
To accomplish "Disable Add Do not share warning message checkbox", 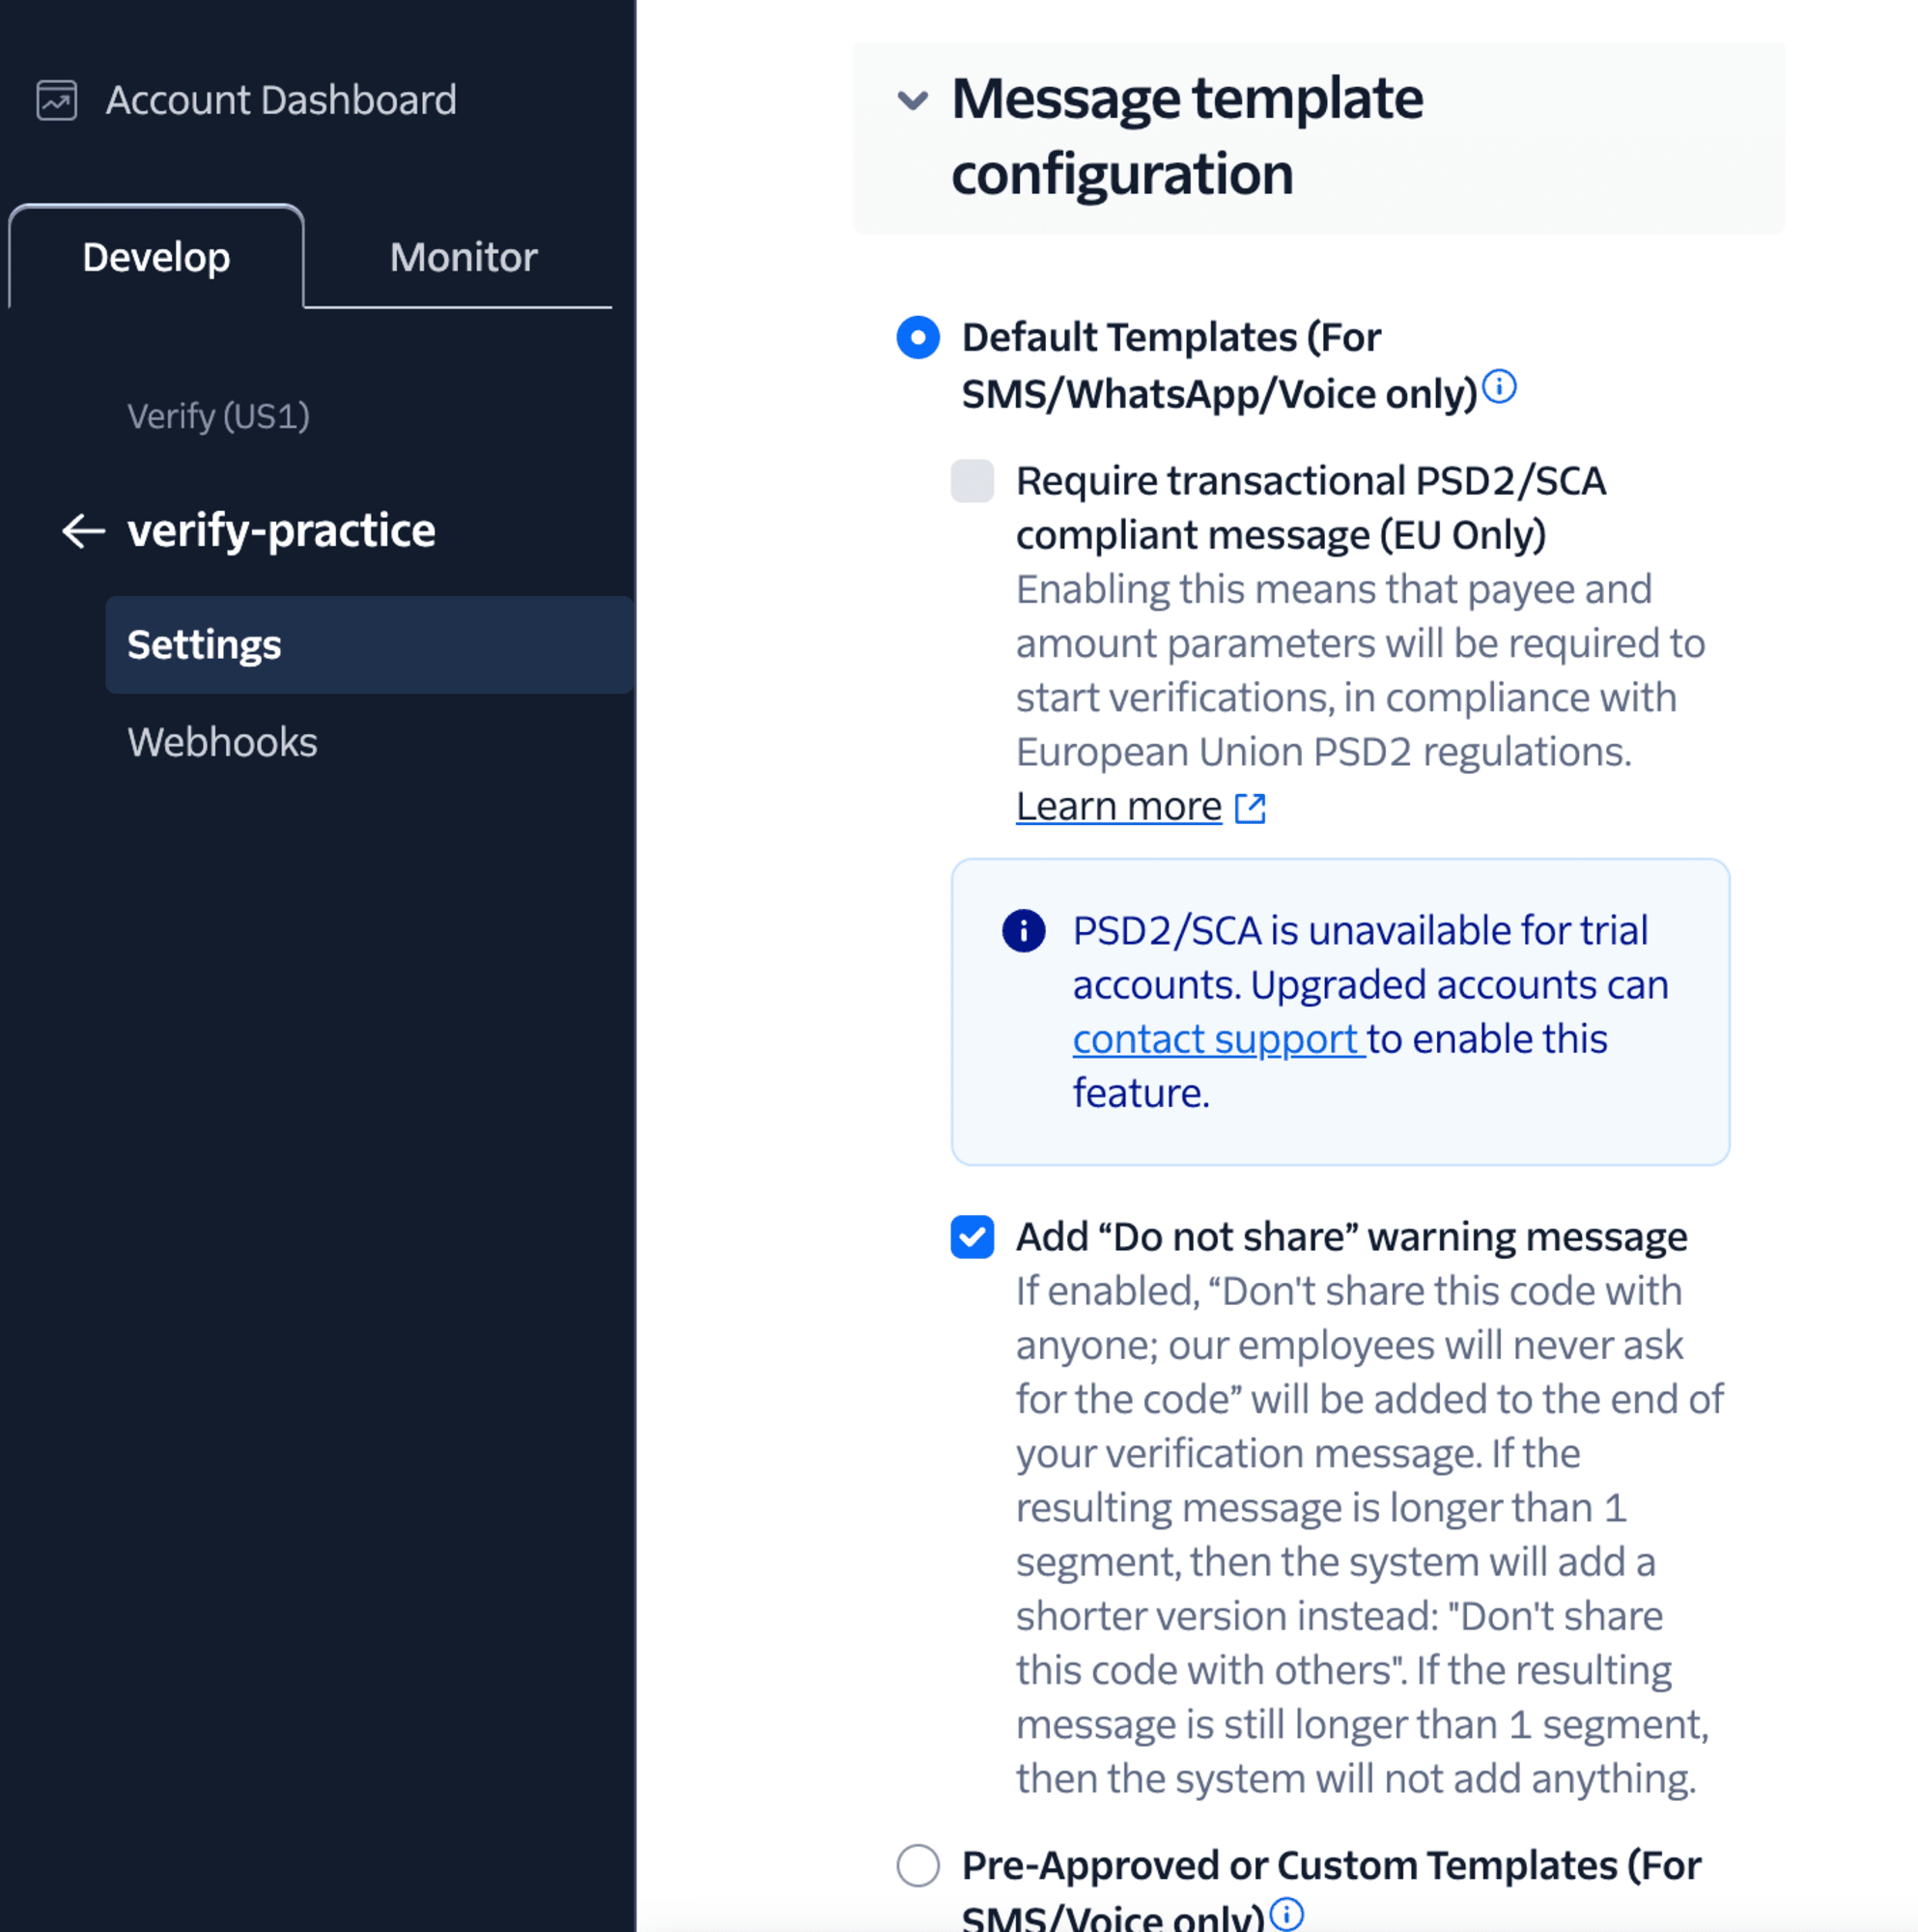I will [x=974, y=1235].
